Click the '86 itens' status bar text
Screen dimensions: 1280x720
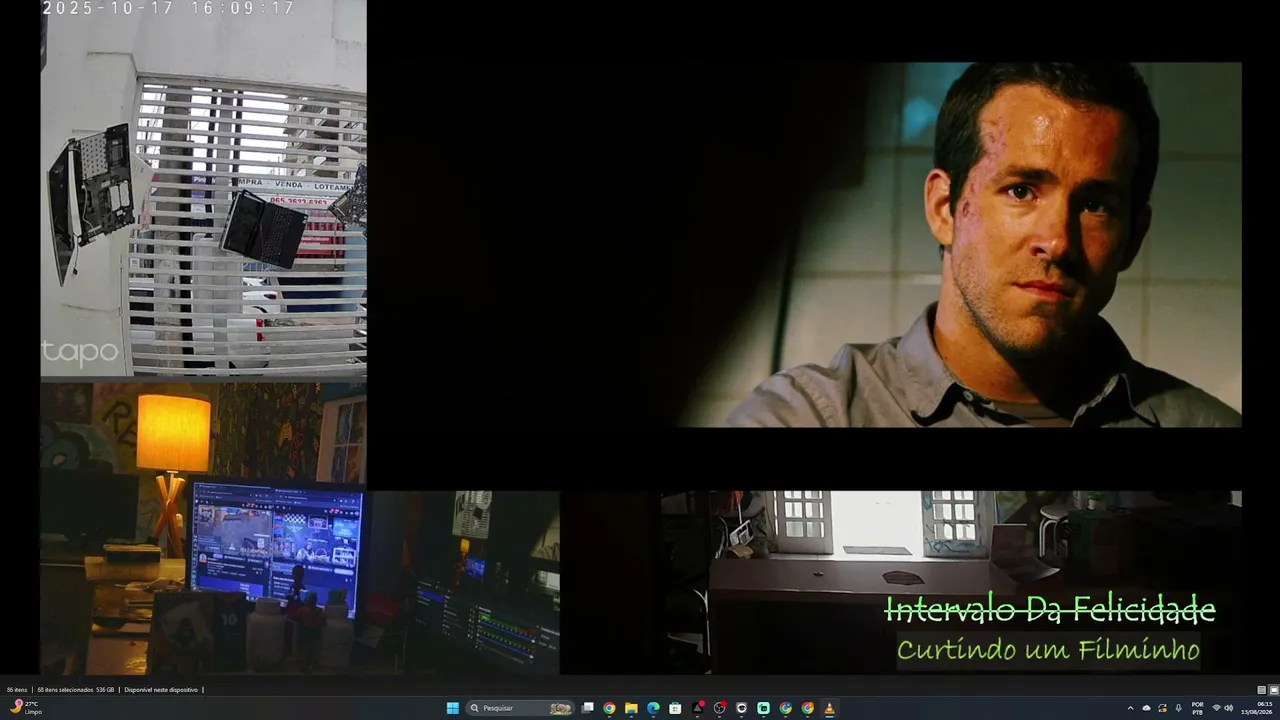coord(17,690)
